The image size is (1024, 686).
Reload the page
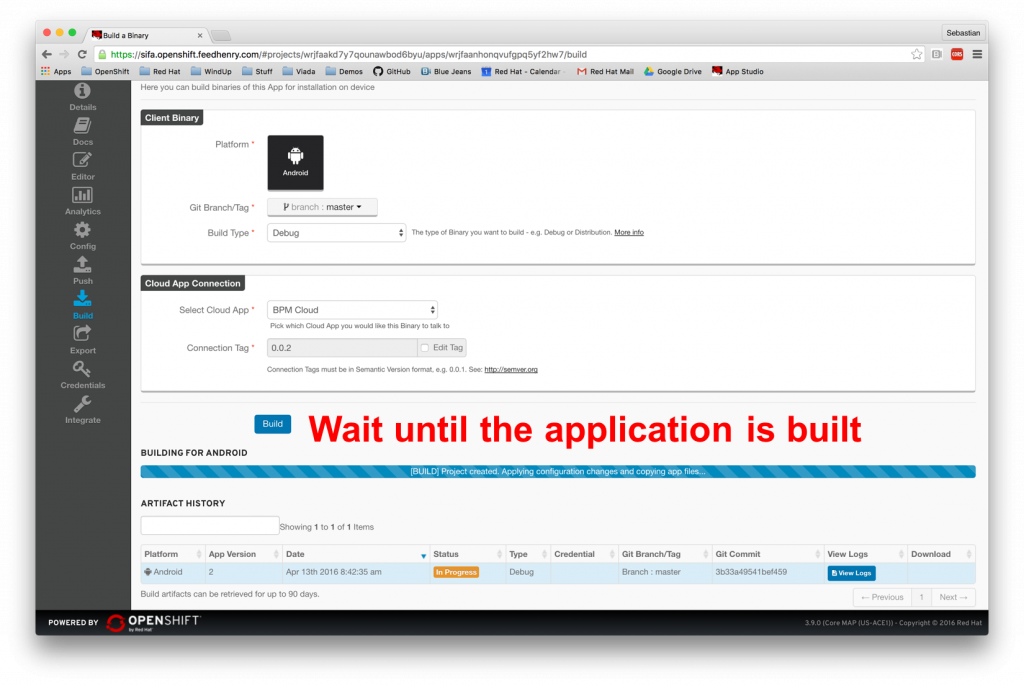click(x=82, y=54)
